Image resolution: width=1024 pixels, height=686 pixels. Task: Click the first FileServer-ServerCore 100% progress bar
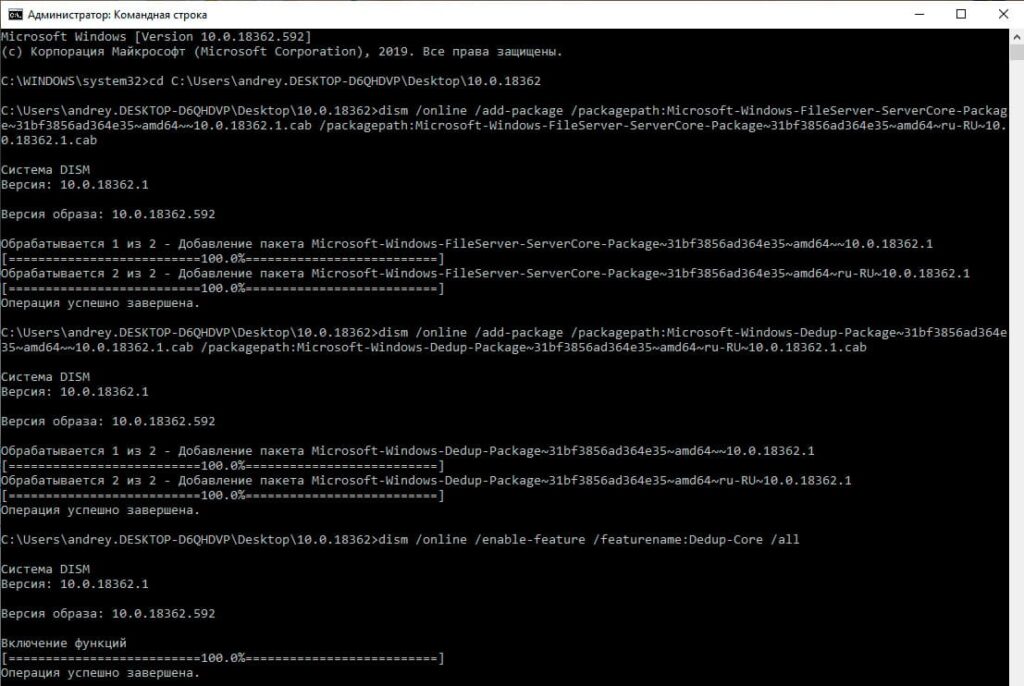point(222,258)
